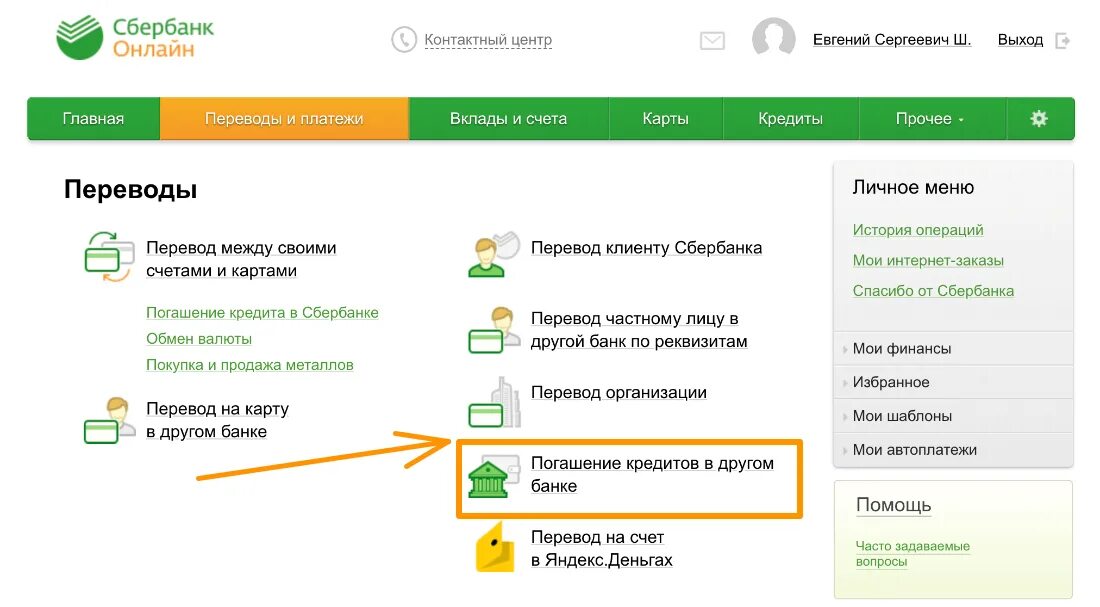Expand the Прочее dropdown menu
This screenshot has height=607, width=1100.
(x=930, y=119)
